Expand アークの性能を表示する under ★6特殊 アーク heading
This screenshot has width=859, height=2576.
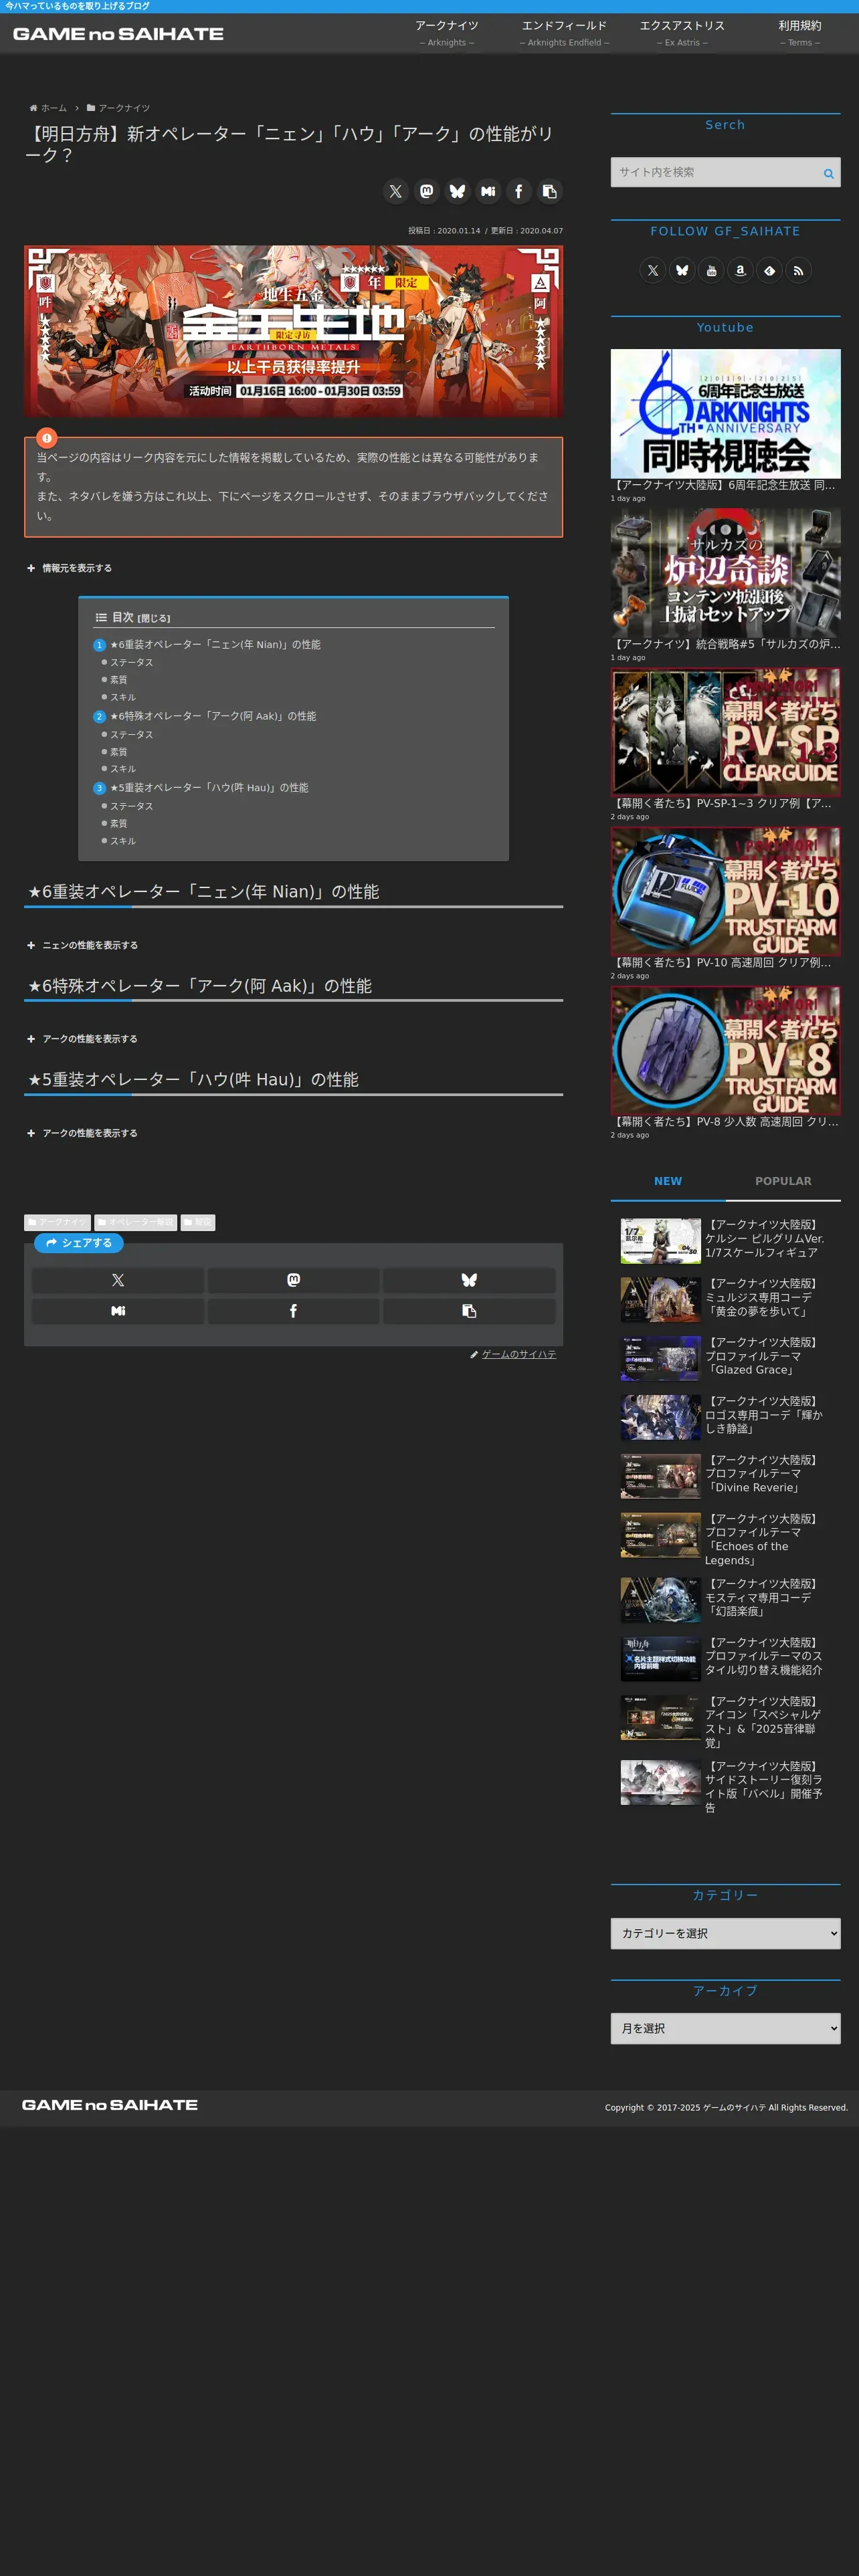[83, 1039]
